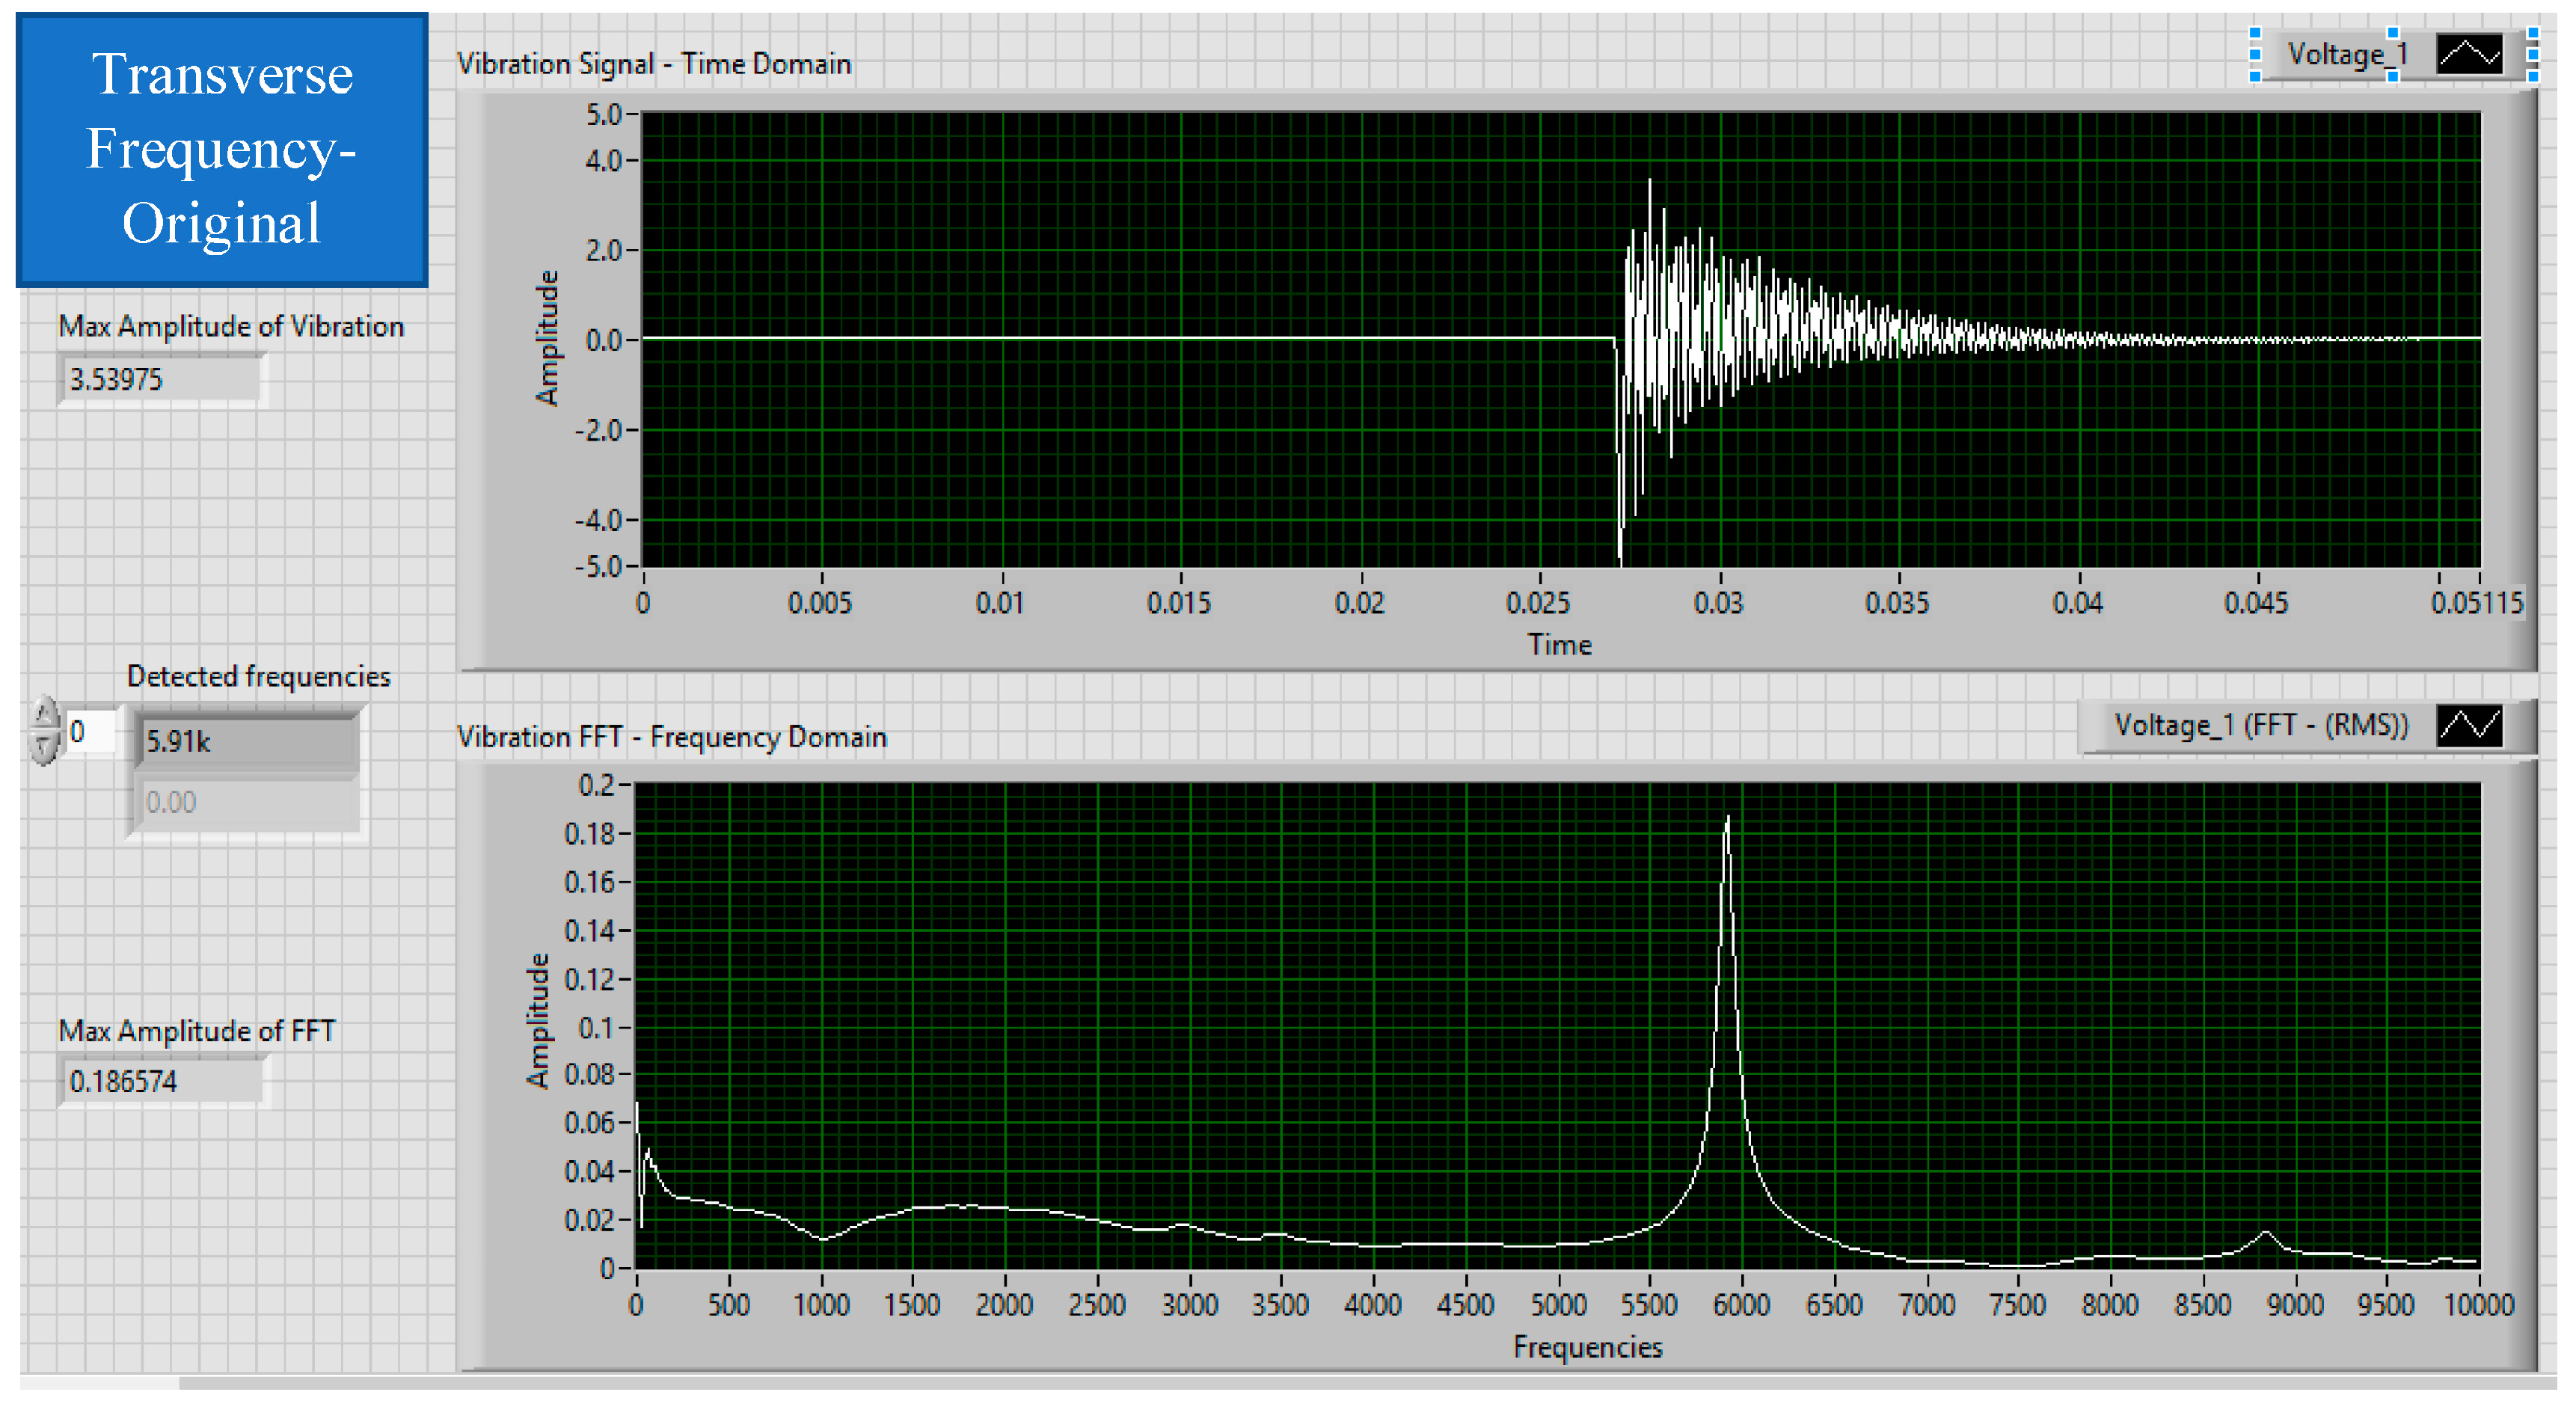
Task: Click the array index field showing 0
Action: pyautogui.click(x=90, y=731)
